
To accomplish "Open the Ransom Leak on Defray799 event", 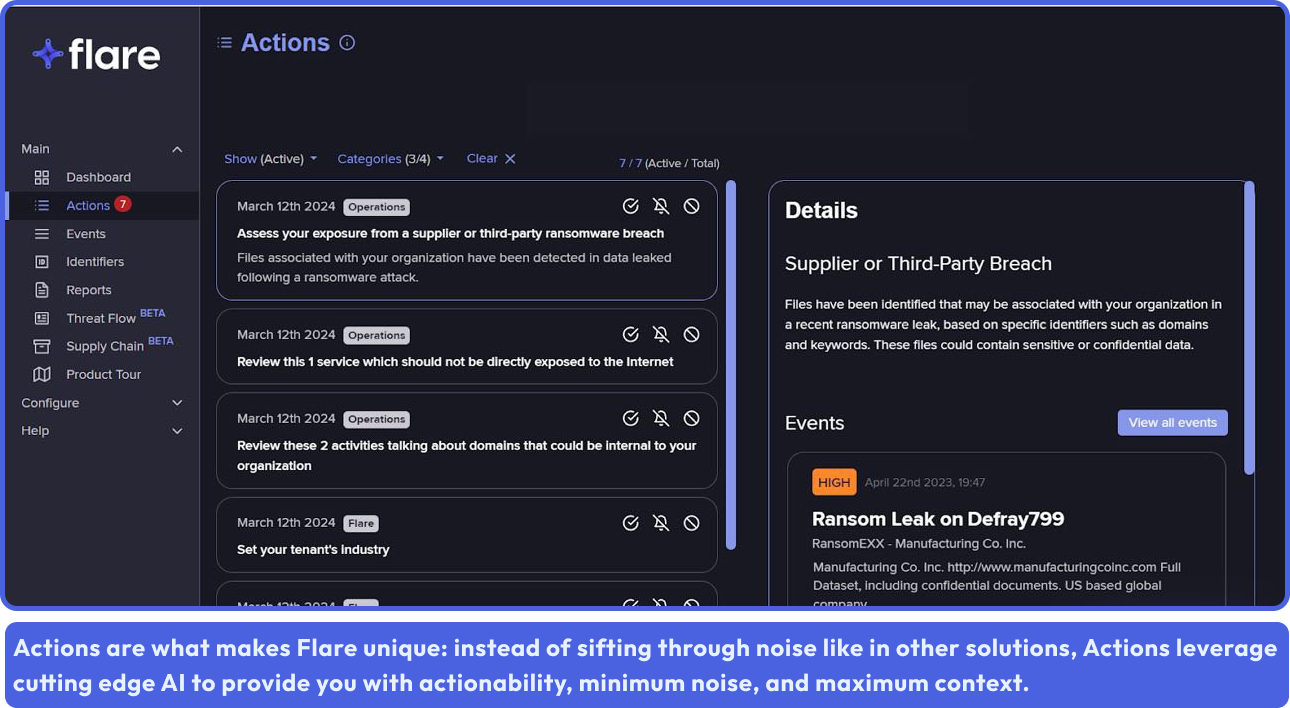I will pyautogui.click(x=938, y=519).
